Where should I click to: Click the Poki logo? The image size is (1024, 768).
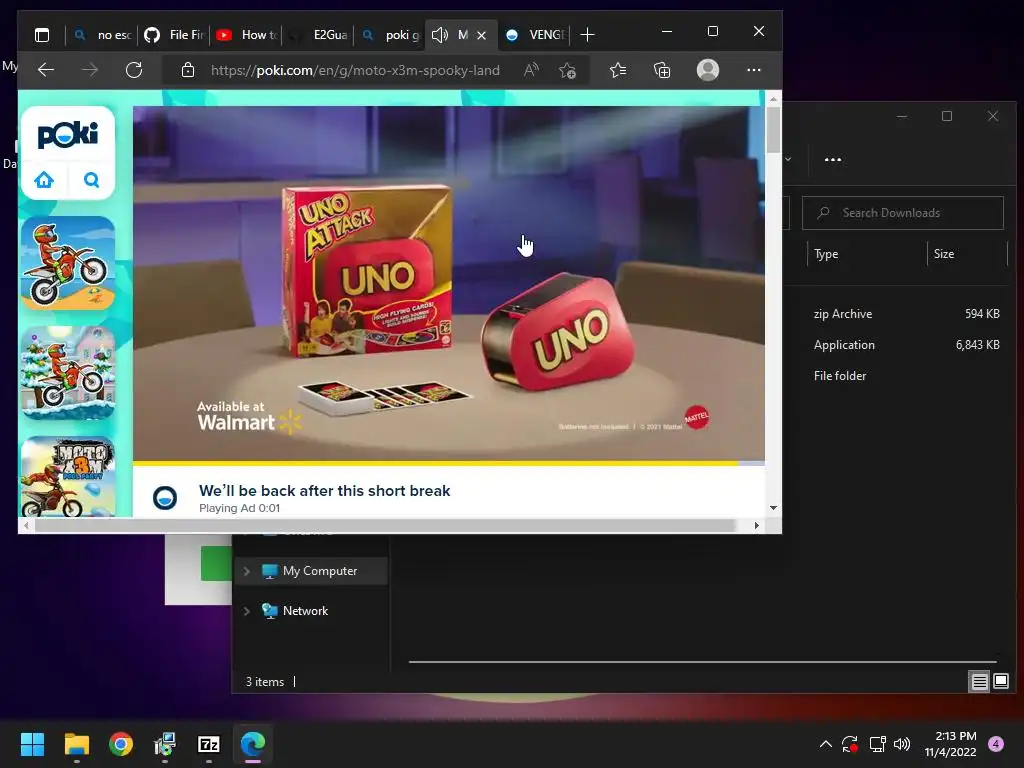pos(68,135)
